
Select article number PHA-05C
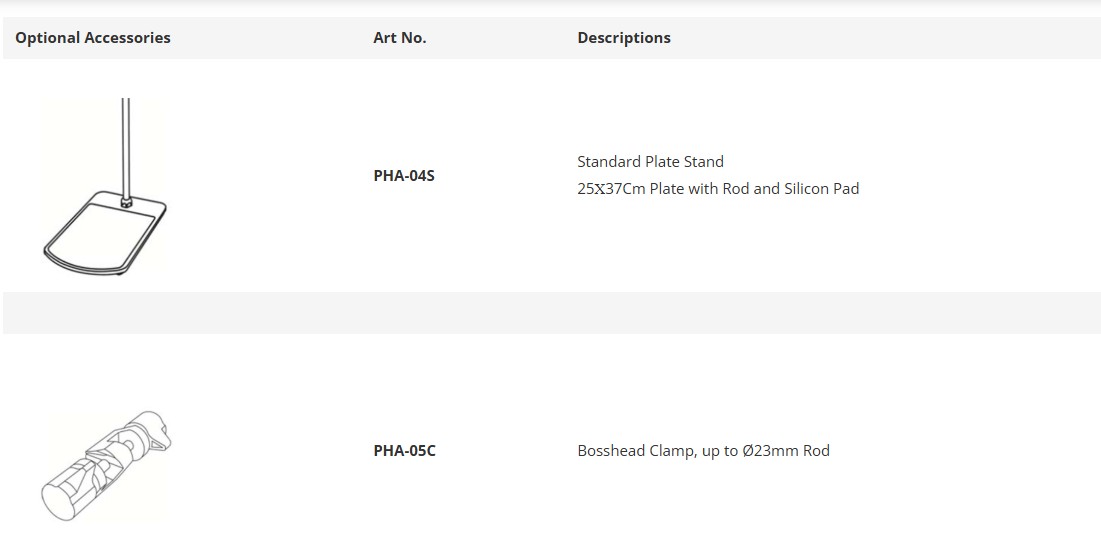point(404,451)
